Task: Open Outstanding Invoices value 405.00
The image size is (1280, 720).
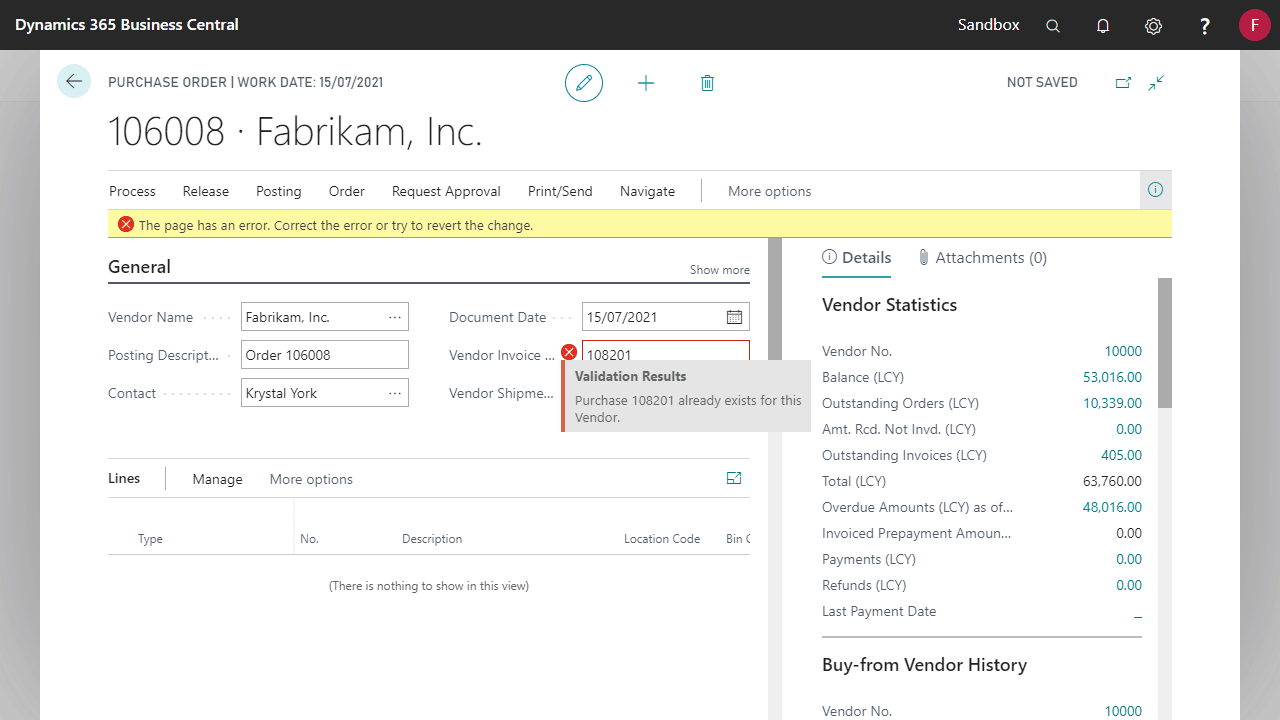Action: 1121,455
